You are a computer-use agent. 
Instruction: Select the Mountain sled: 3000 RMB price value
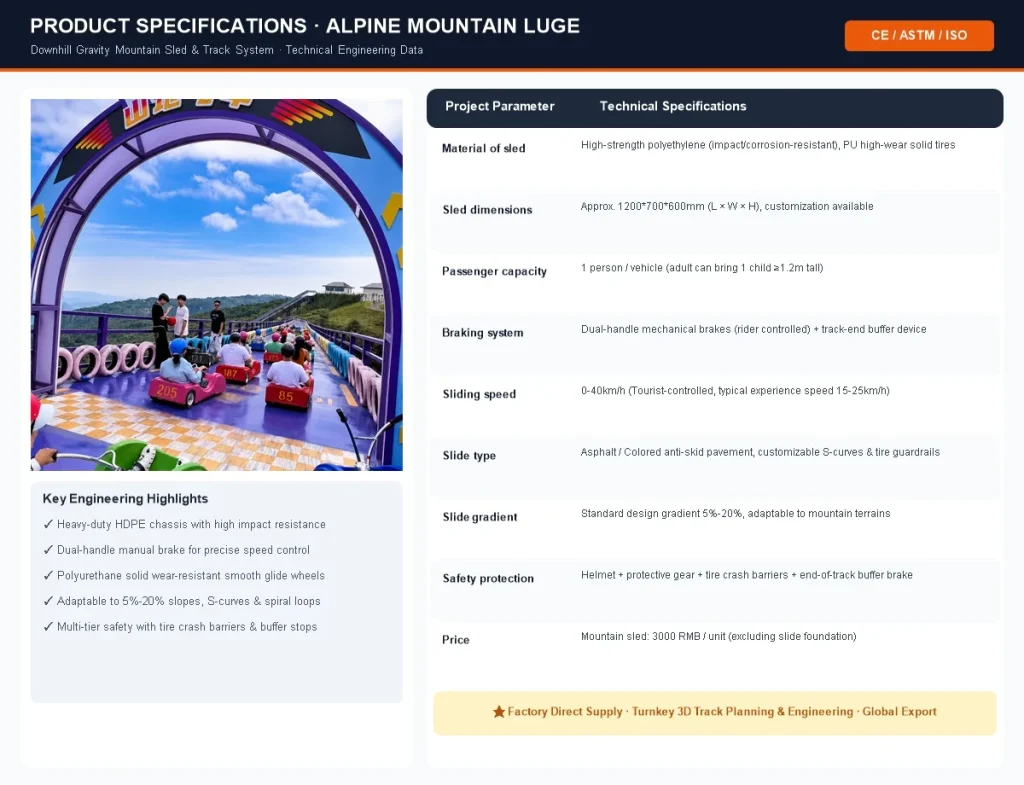pyautogui.click(x=718, y=636)
